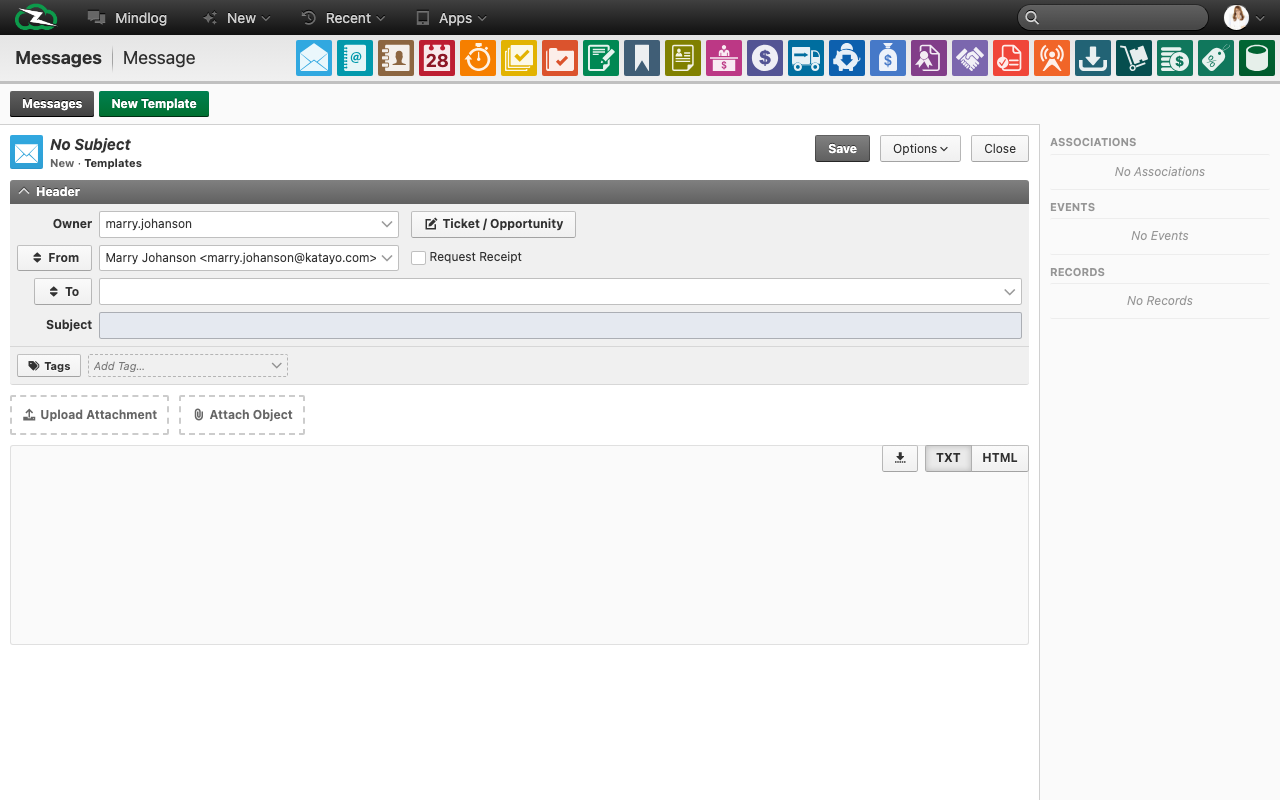This screenshot has height=800, width=1280.
Task: Open the orange stopwatch timer icon
Action: [478, 58]
